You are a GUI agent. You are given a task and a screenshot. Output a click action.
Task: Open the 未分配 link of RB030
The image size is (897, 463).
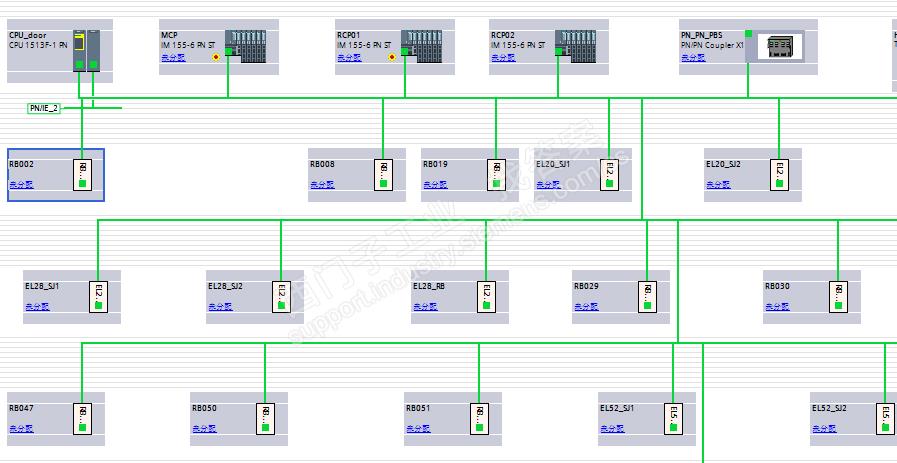tap(777, 307)
